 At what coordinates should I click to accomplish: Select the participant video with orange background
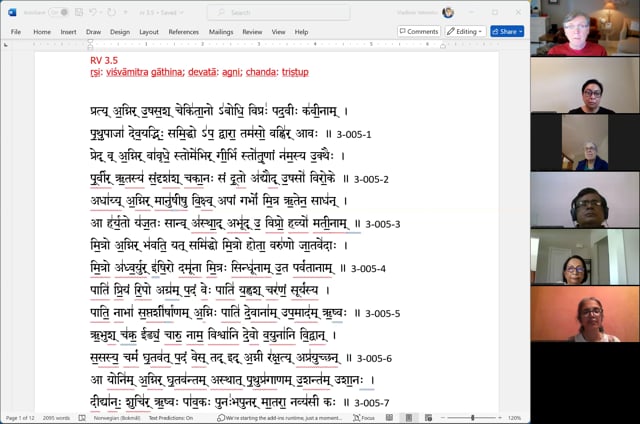[585, 314]
